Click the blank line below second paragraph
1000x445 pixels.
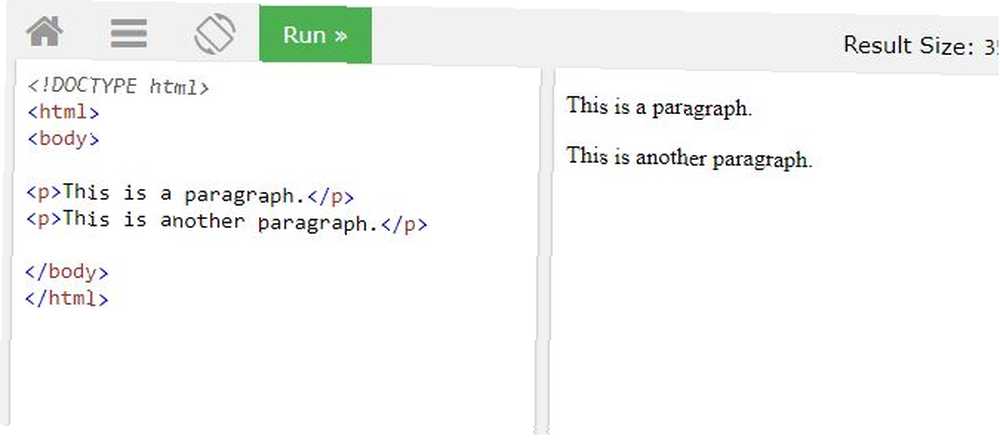pyautogui.click(x=274, y=248)
